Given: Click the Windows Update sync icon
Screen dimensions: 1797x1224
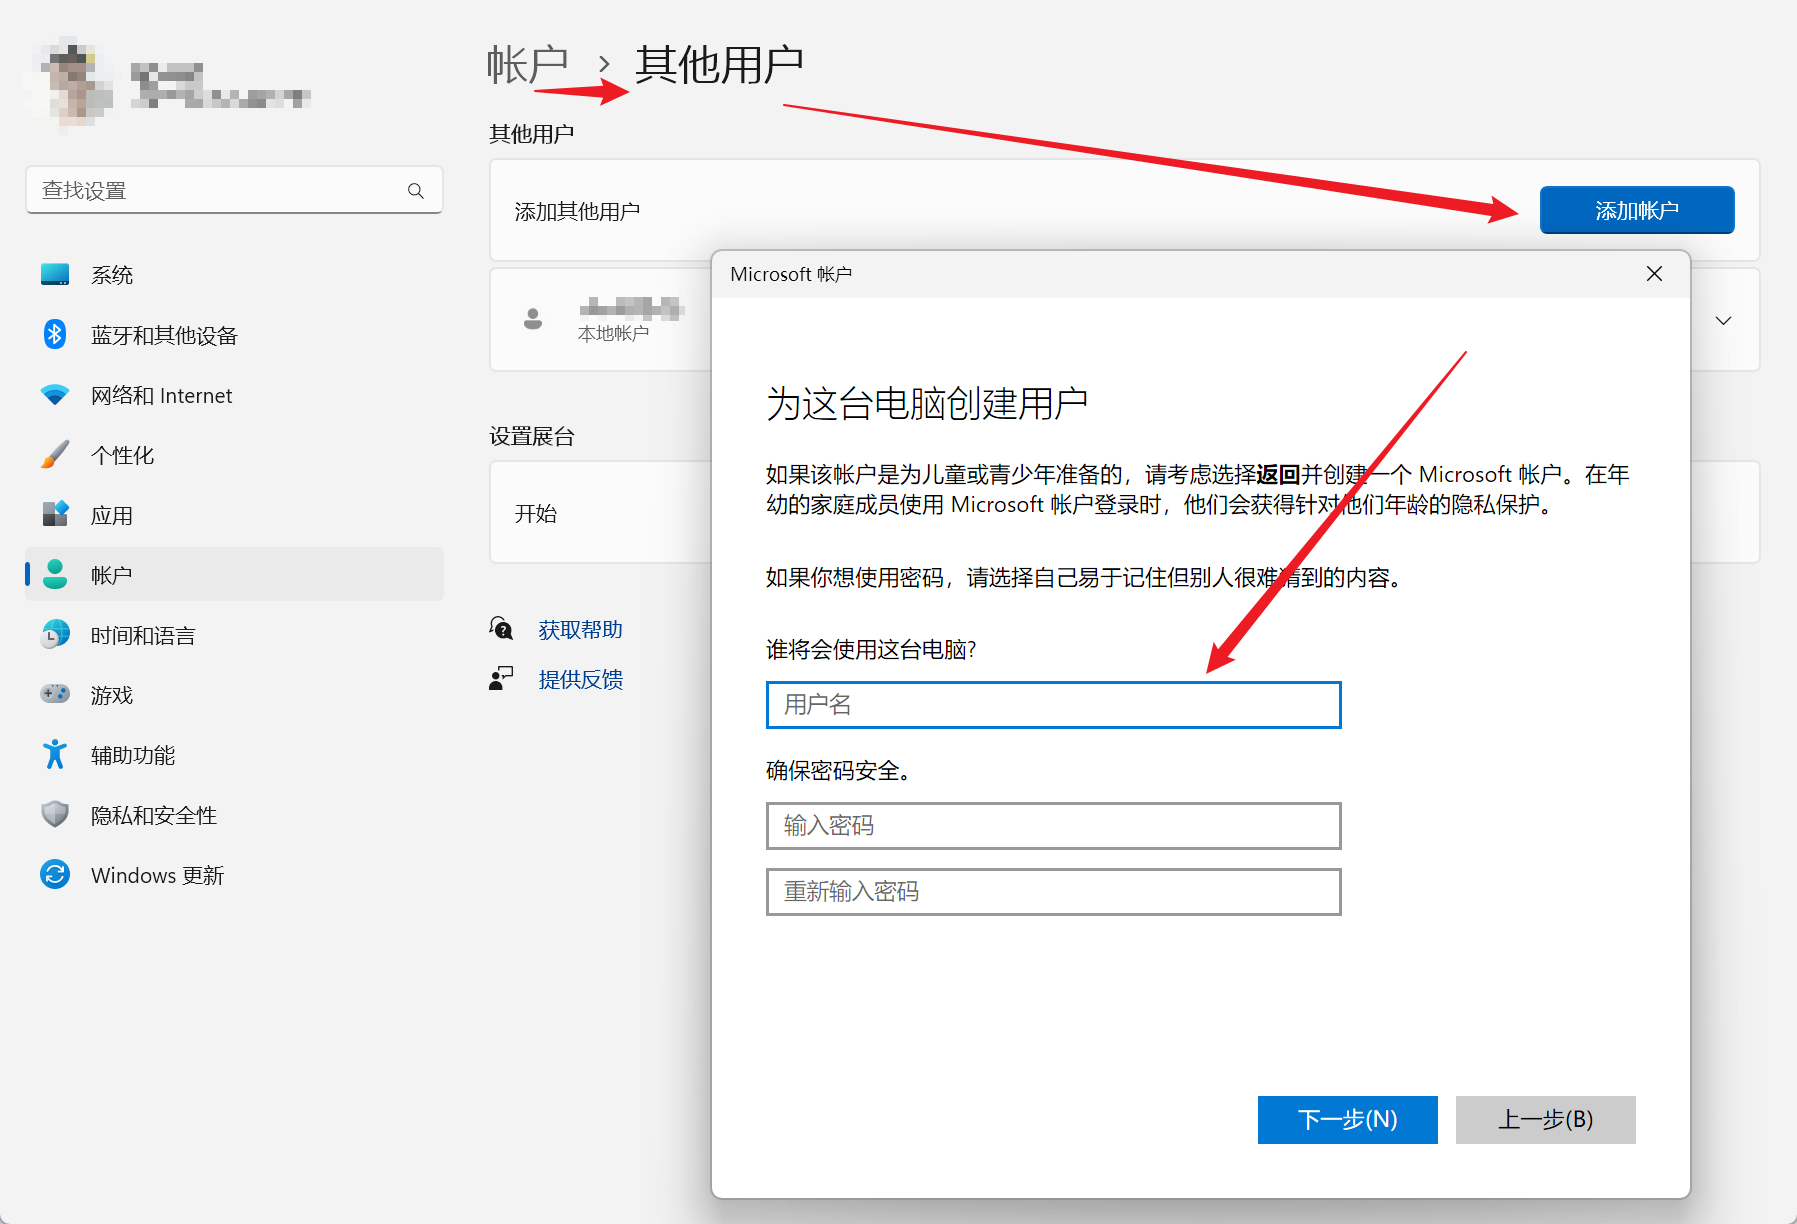Looking at the screenshot, I should (55, 875).
